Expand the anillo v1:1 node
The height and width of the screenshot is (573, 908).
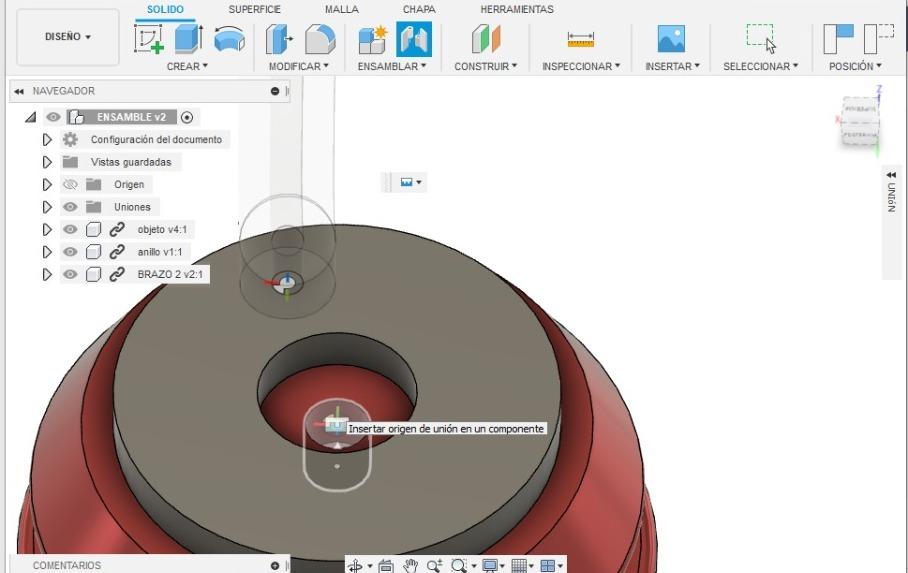pos(47,252)
